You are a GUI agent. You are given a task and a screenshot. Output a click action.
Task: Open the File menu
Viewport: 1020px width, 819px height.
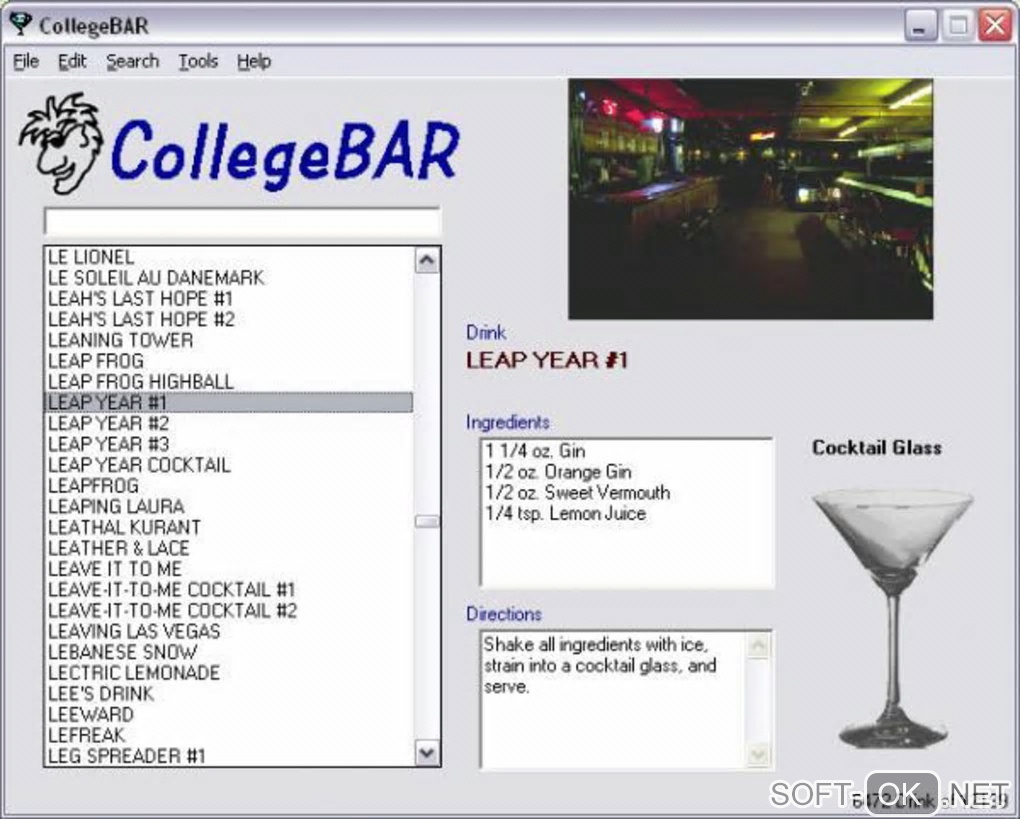[x=26, y=61]
